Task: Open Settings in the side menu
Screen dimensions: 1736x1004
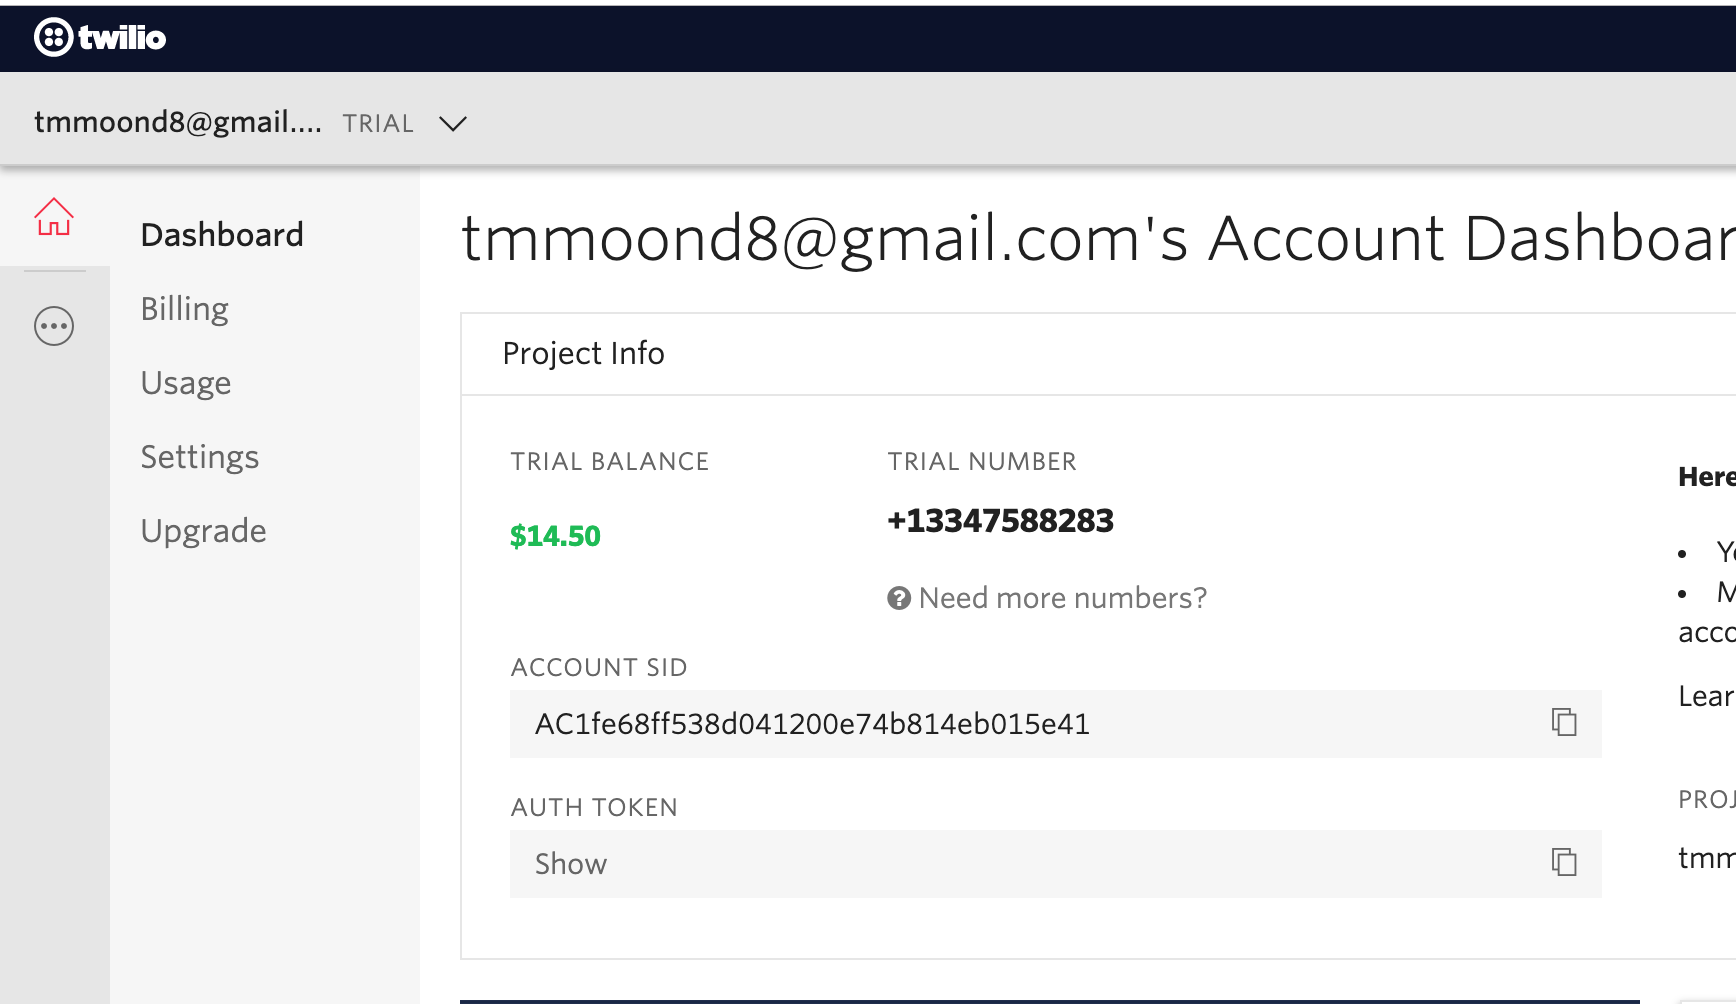Action: 200,457
